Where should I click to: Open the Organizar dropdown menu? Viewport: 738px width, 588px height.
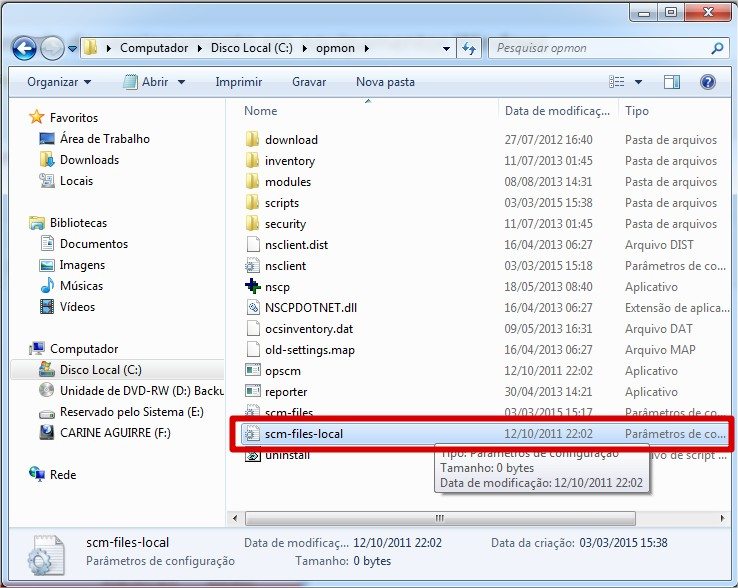click(x=59, y=82)
